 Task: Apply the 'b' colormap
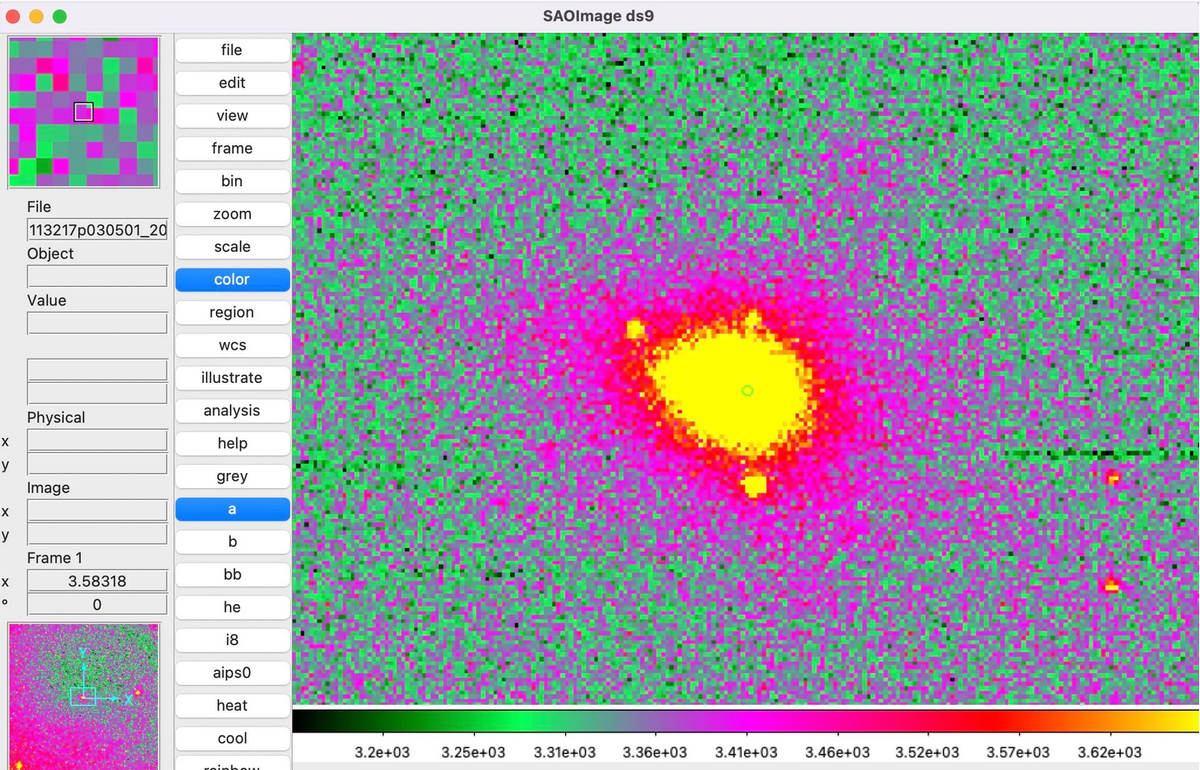[x=232, y=542]
